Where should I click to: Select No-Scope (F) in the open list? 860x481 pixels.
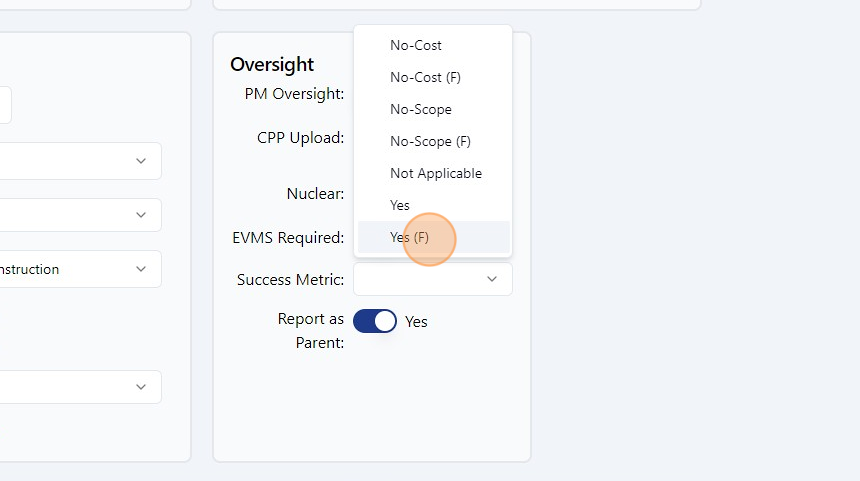[x=430, y=141]
